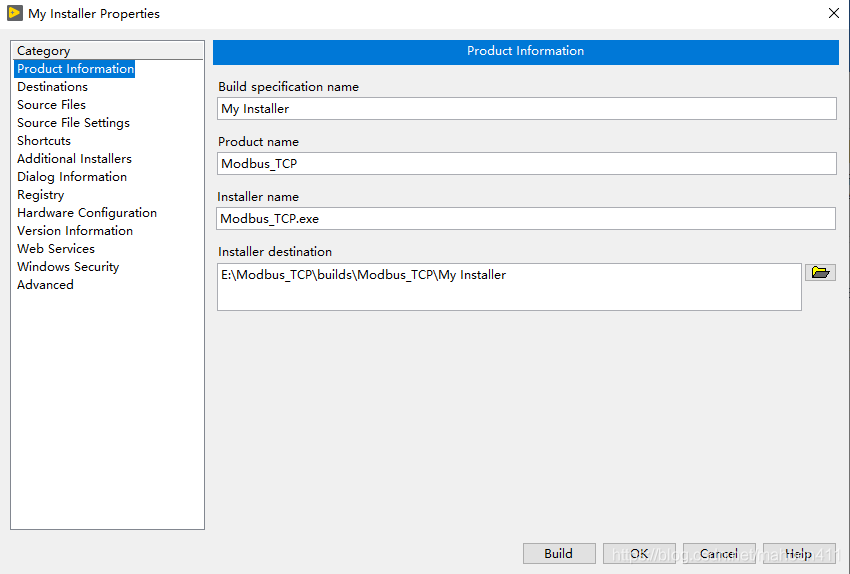The width and height of the screenshot is (850, 574).
Task: Select Product Information category
Action: pyautogui.click(x=75, y=69)
